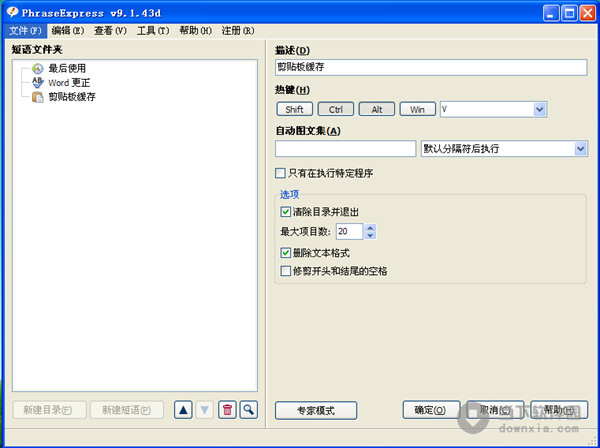Screen dimensions: 600x448
Task: Open search with the magnifier button
Action: [249, 410]
